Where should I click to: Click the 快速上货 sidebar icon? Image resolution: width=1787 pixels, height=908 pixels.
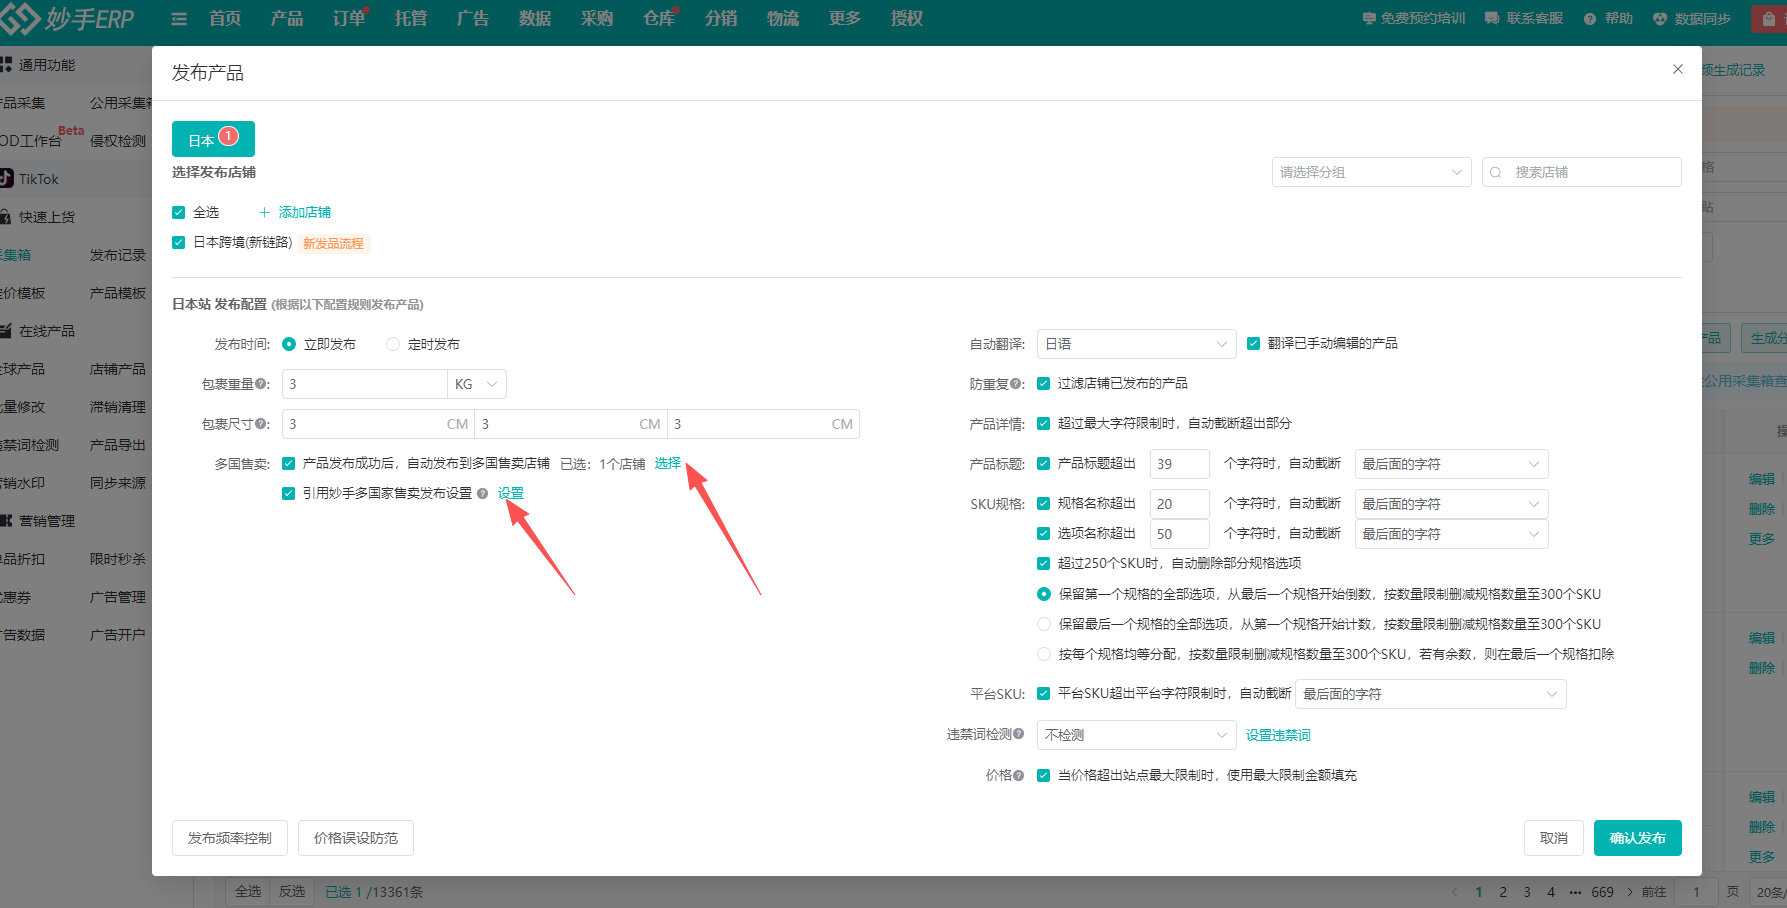[7, 217]
